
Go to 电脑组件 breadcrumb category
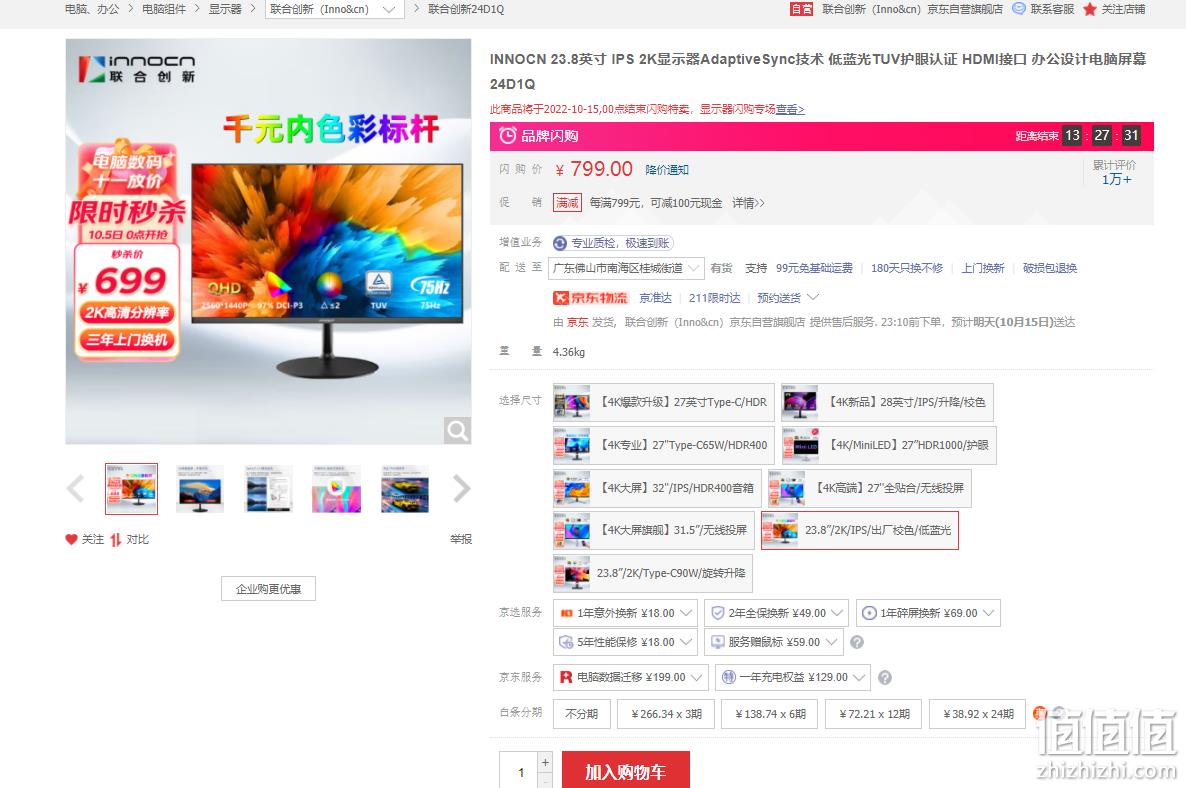[163, 9]
